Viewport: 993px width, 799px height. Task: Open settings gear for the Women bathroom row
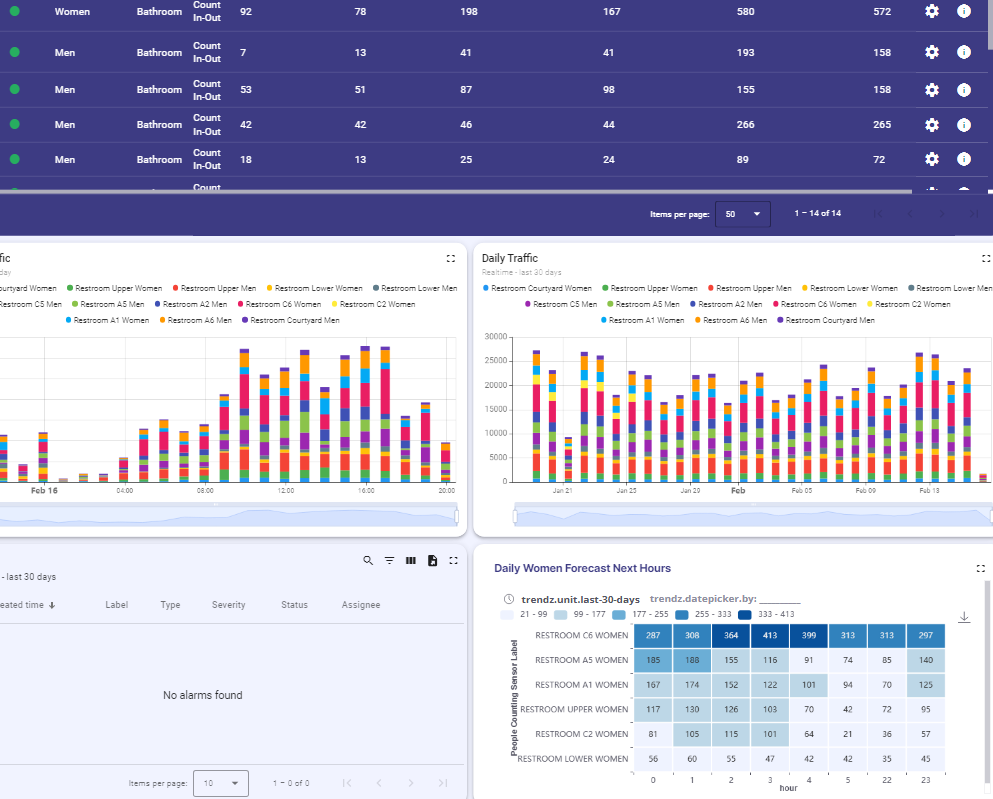[x=931, y=12]
